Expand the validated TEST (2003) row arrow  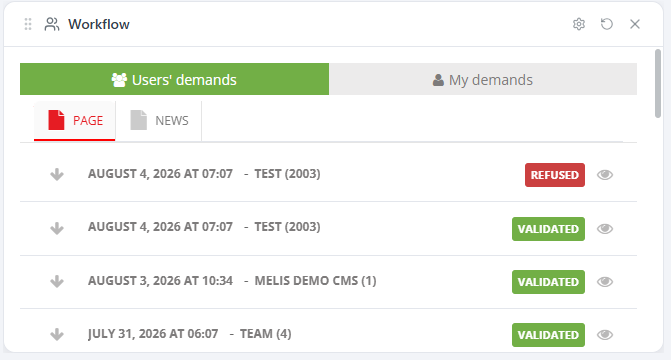(57, 229)
